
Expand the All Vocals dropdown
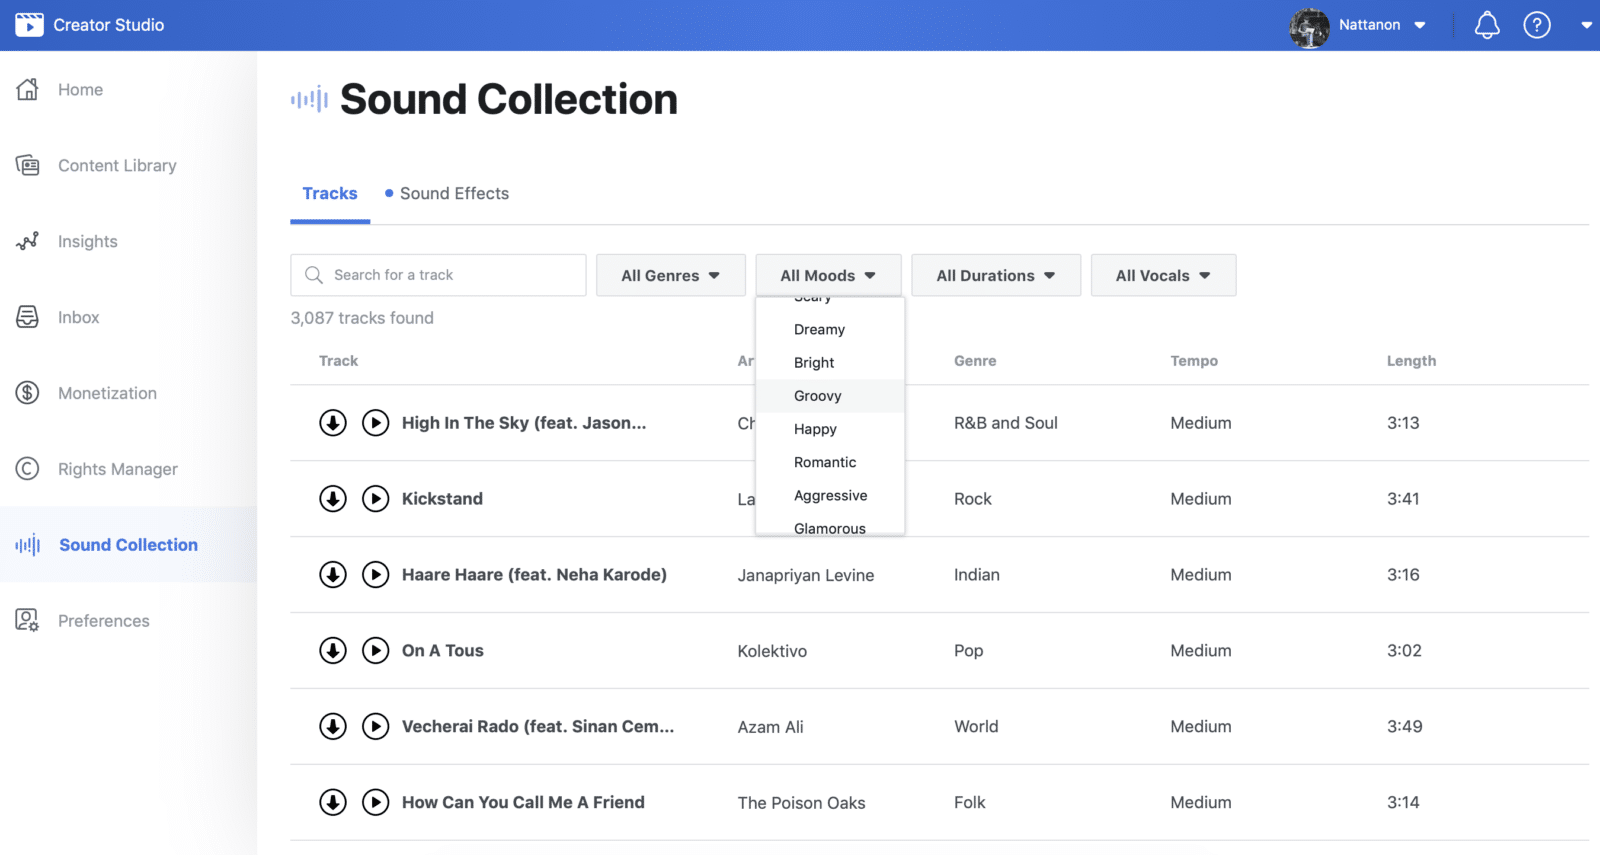(x=1162, y=276)
